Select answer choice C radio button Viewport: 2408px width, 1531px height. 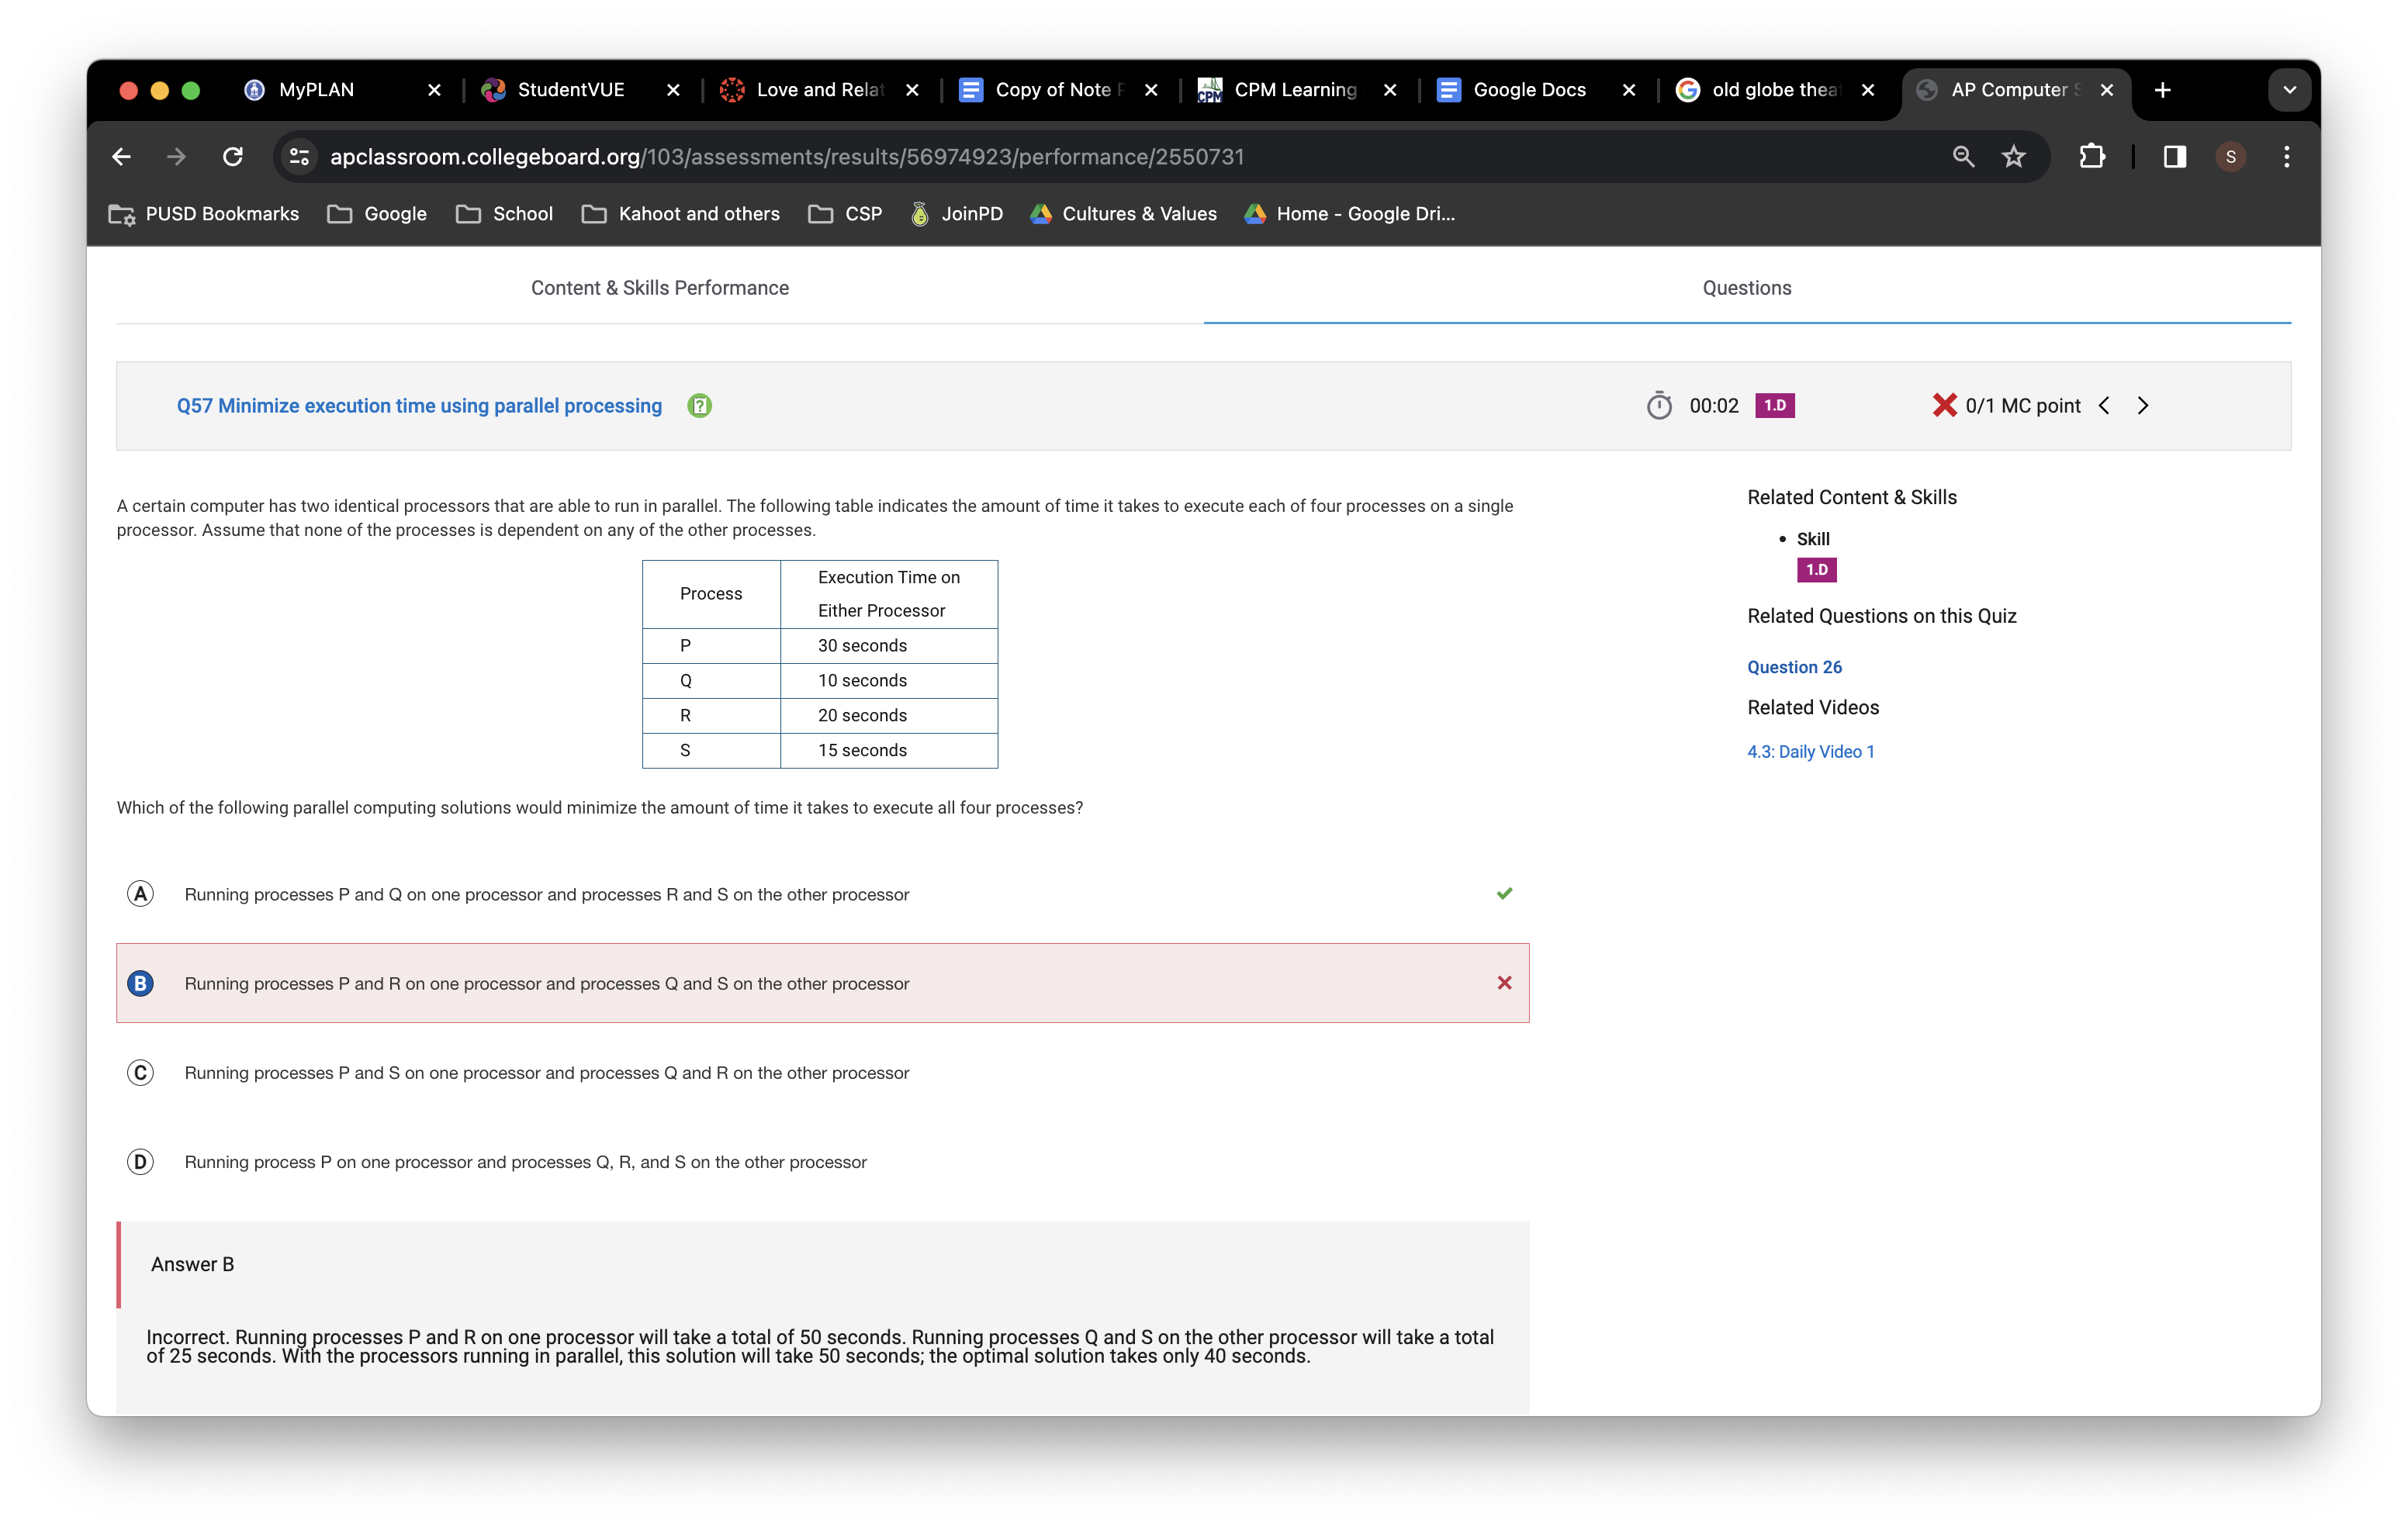tap(140, 1073)
